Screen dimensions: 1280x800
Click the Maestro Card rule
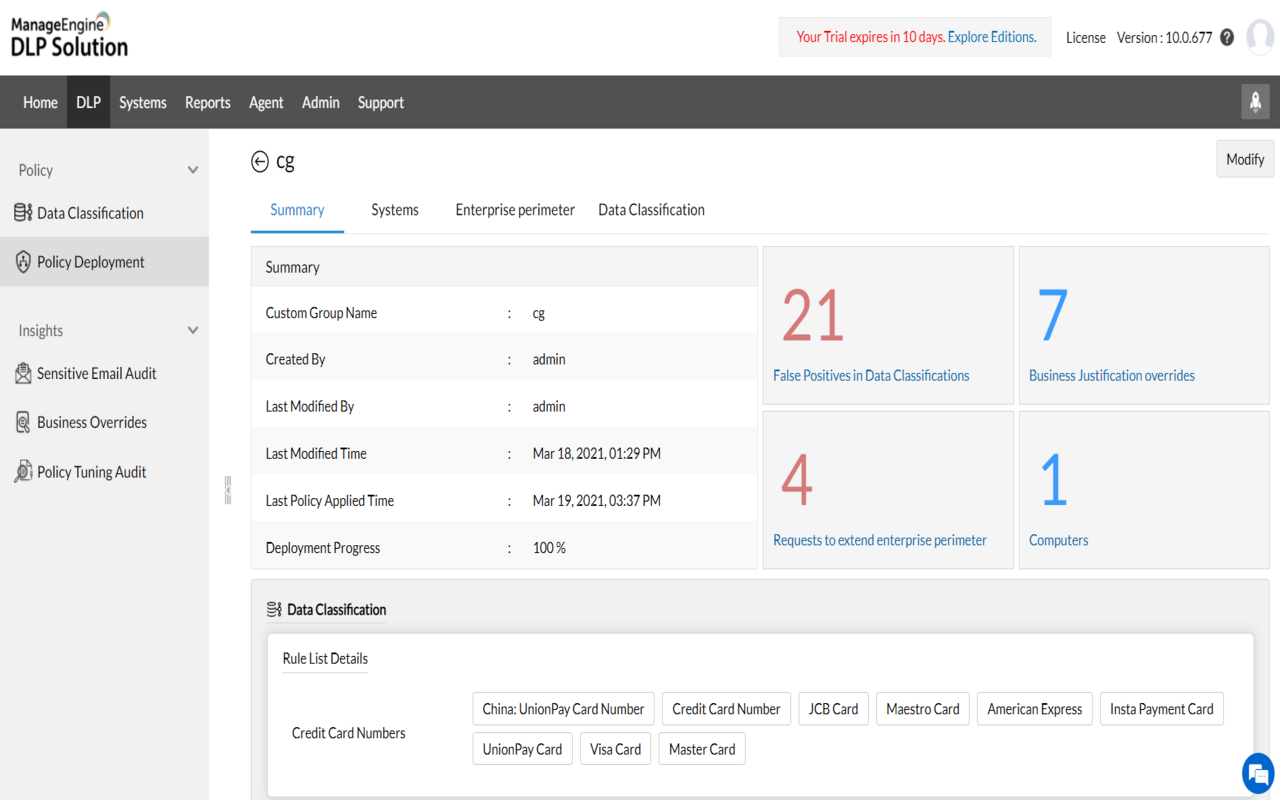(x=922, y=709)
